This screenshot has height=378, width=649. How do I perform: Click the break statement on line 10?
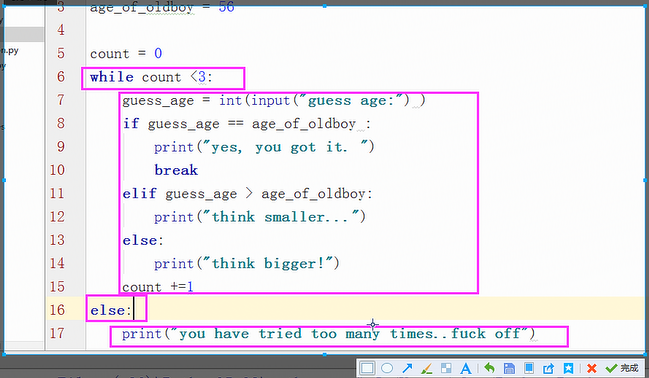tap(176, 170)
